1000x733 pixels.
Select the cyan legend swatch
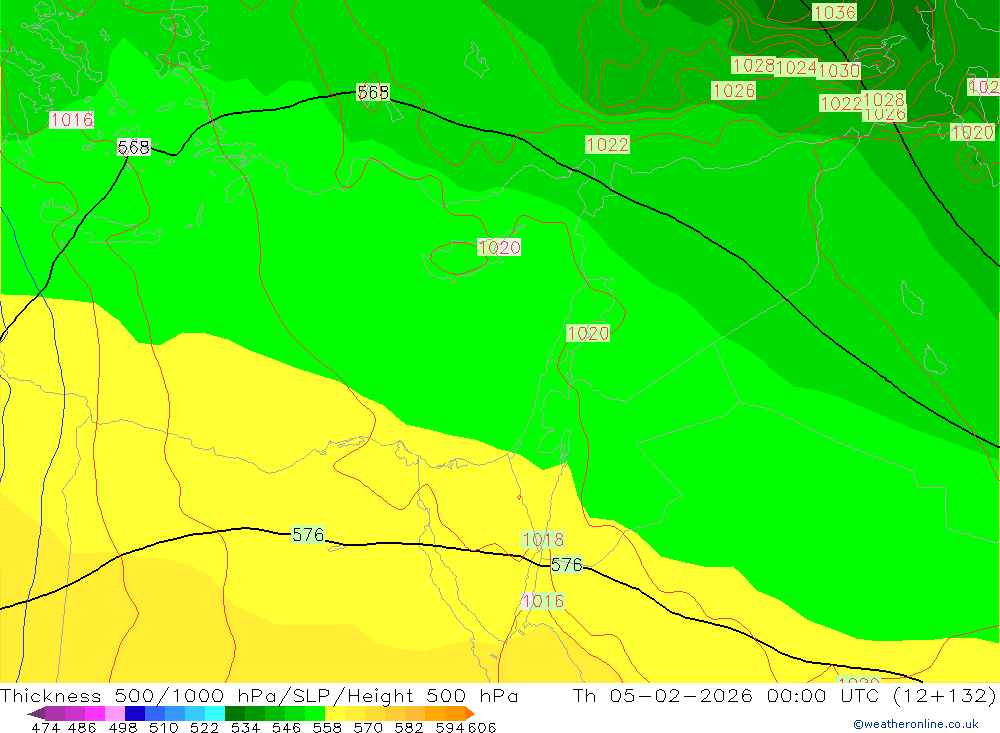[215, 713]
